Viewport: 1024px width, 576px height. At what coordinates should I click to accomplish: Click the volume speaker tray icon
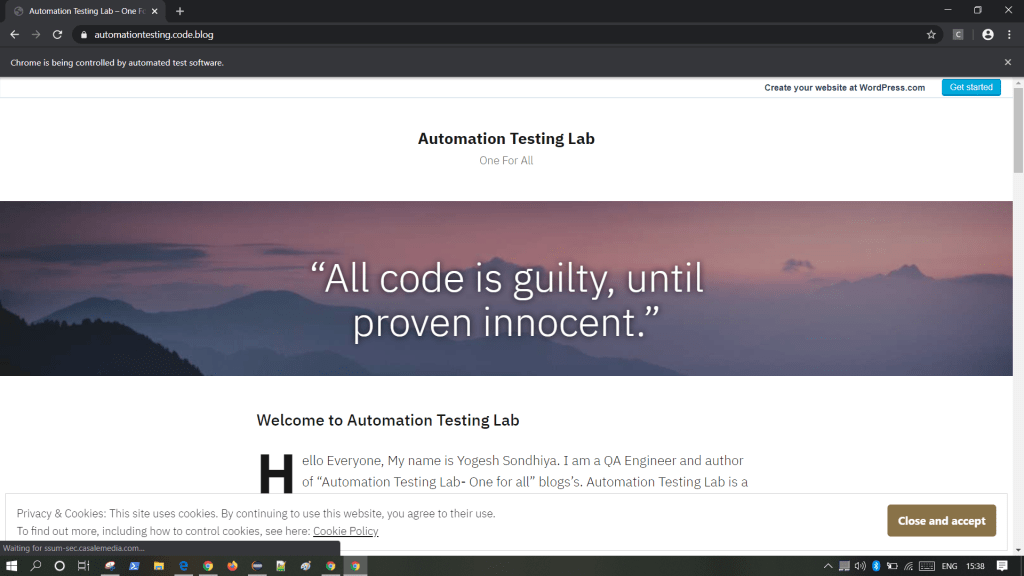(x=860, y=566)
